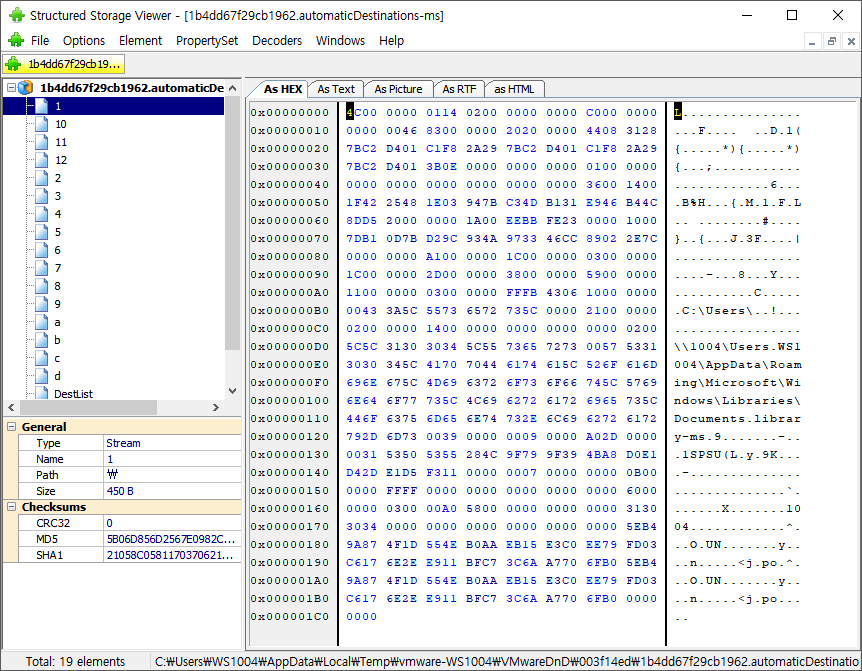Click the tree scroll-down arrow
Image resolution: width=862 pixels, height=671 pixels.
coord(233,391)
